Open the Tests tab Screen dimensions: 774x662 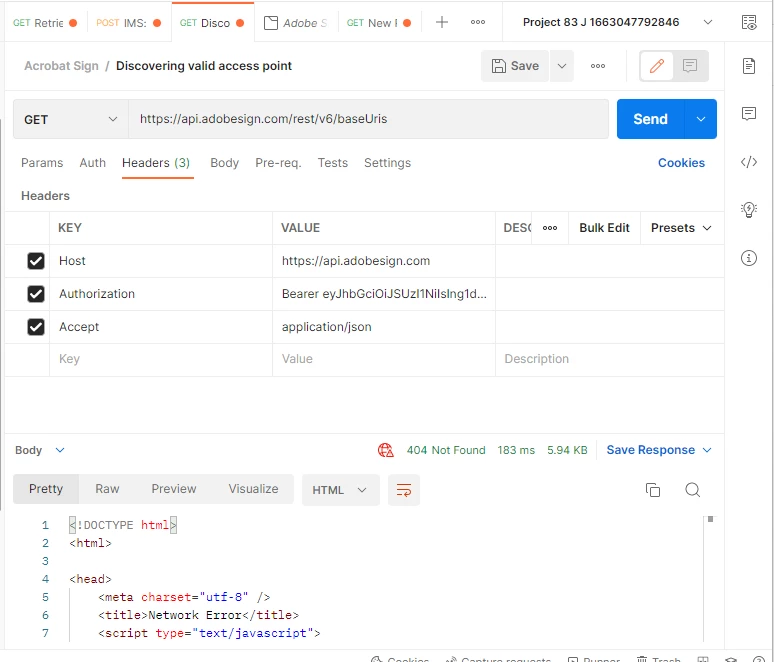[x=333, y=163]
